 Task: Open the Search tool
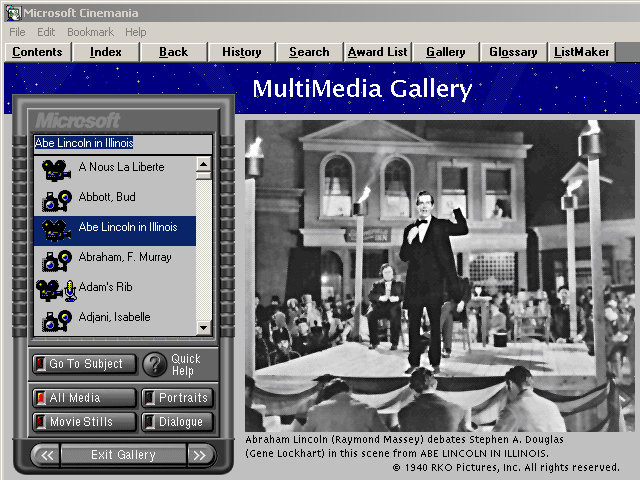(309, 52)
